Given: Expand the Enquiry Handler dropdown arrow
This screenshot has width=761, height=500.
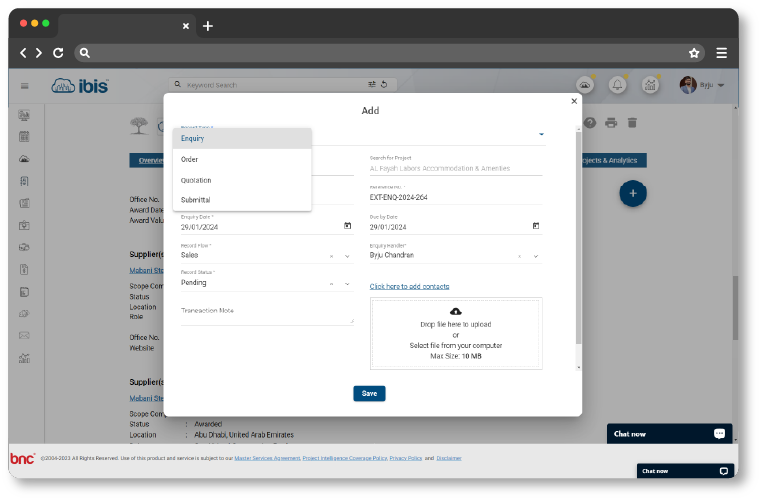Looking at the screenshot, I should [x=536, y=256].
